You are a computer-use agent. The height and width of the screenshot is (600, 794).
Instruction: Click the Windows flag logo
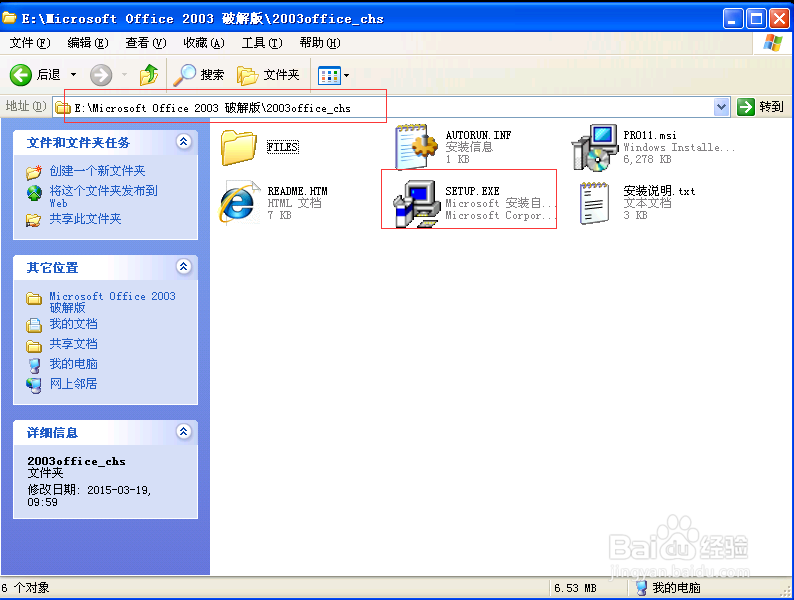(x=772, y=43)
